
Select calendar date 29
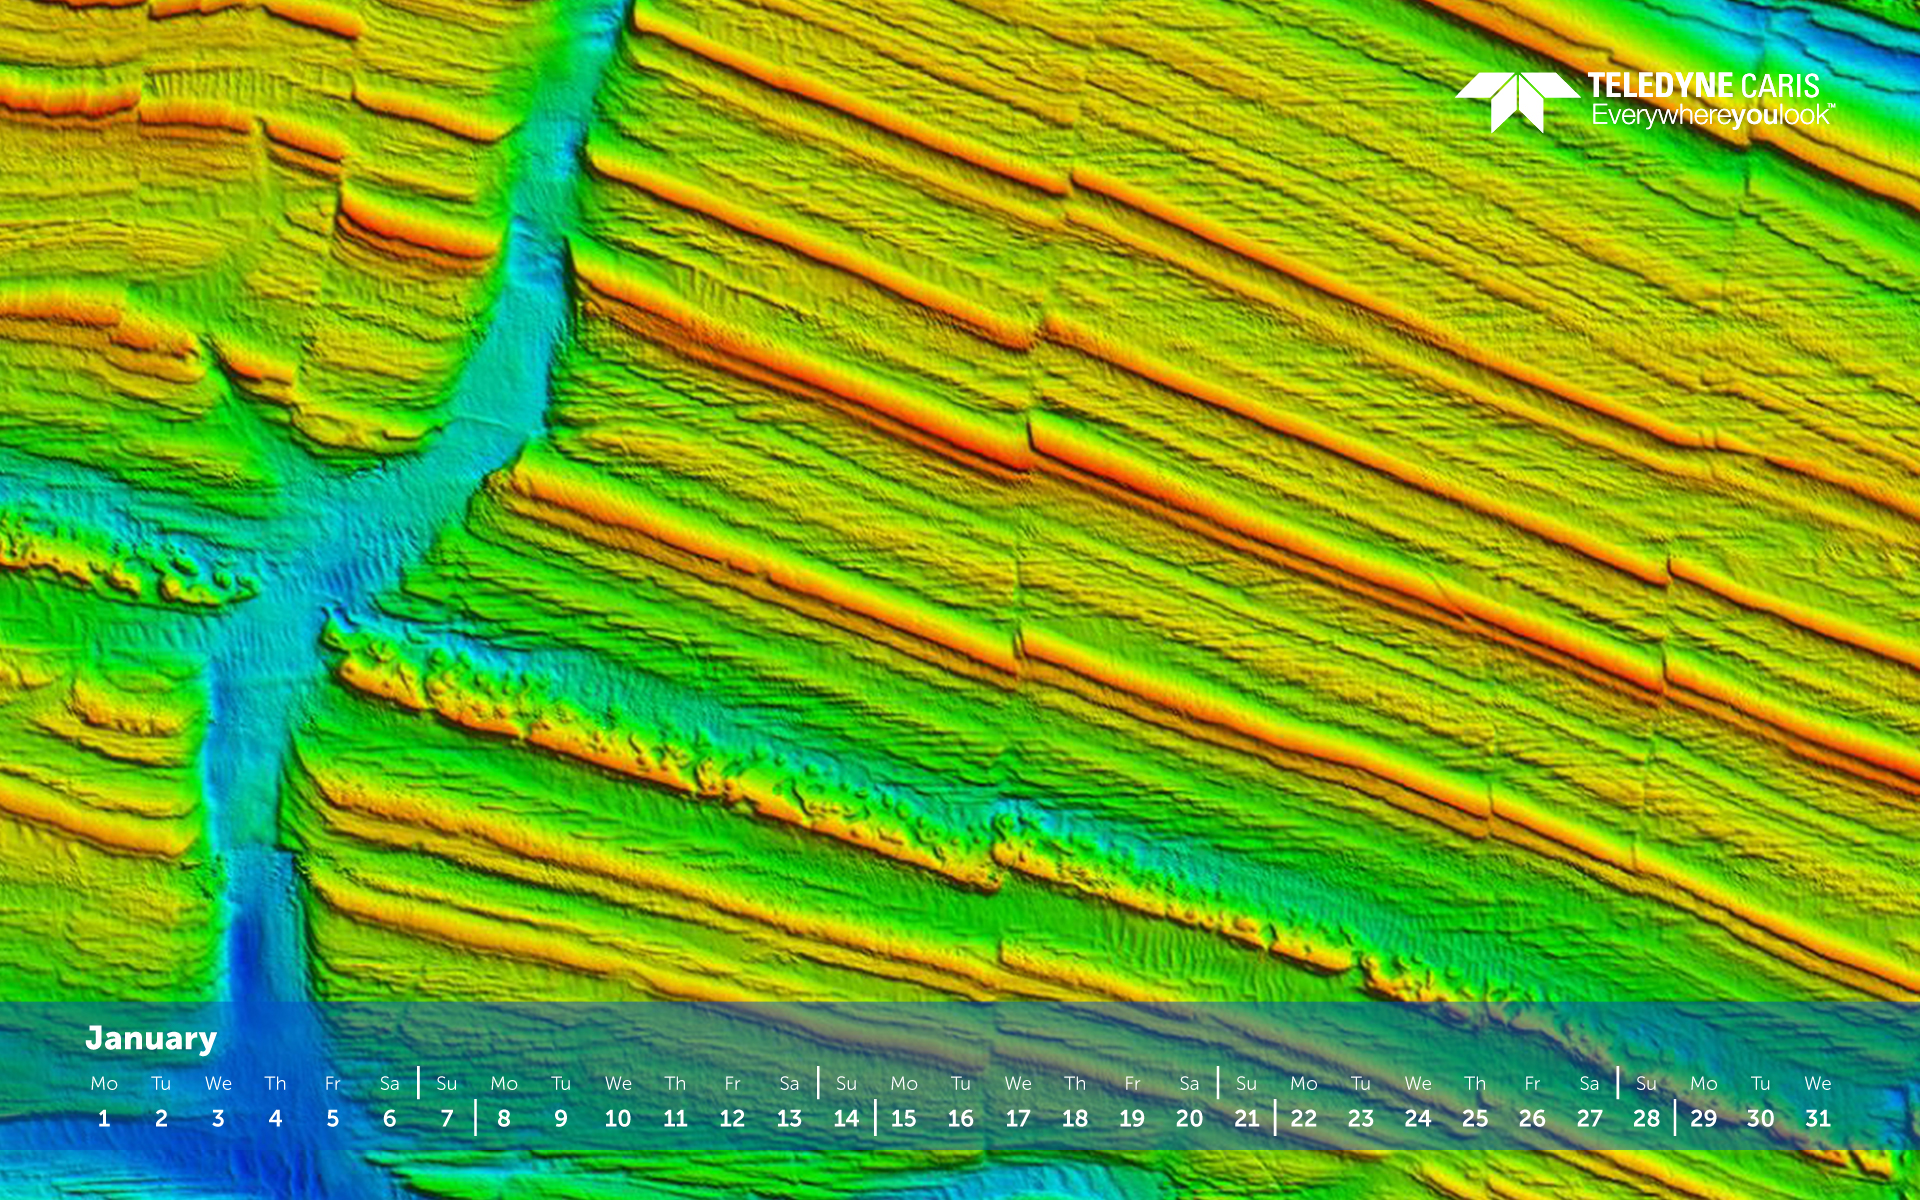[1704, 1119]
